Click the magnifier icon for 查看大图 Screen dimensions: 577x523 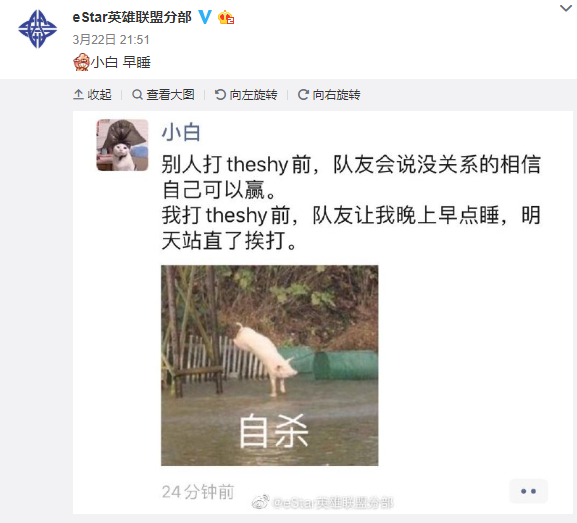coord(137,95)
